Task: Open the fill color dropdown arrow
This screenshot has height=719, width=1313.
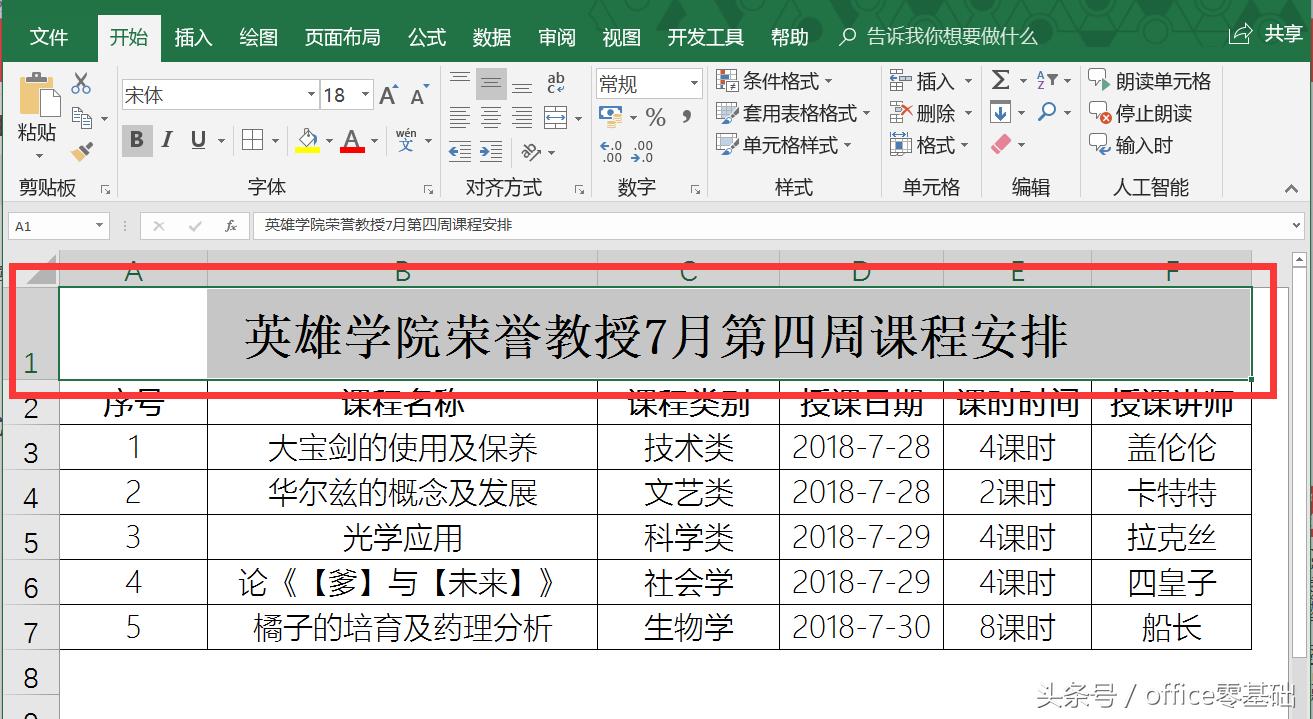Action: click(x=328, y=140)
